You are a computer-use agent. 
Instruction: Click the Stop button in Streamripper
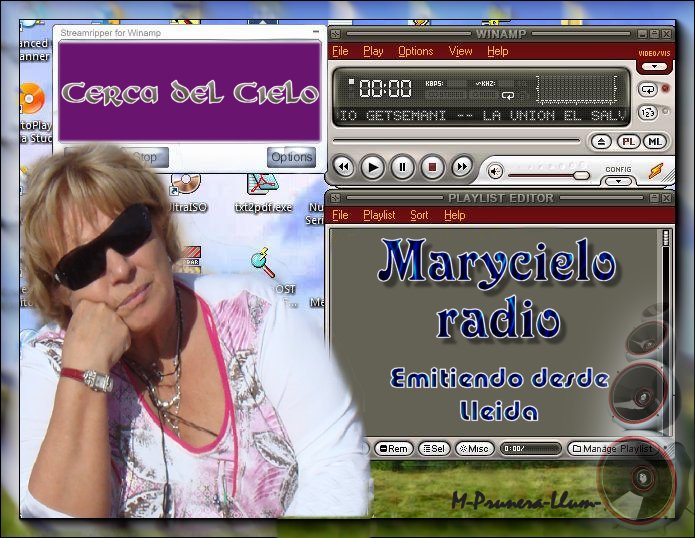(144, 157)
